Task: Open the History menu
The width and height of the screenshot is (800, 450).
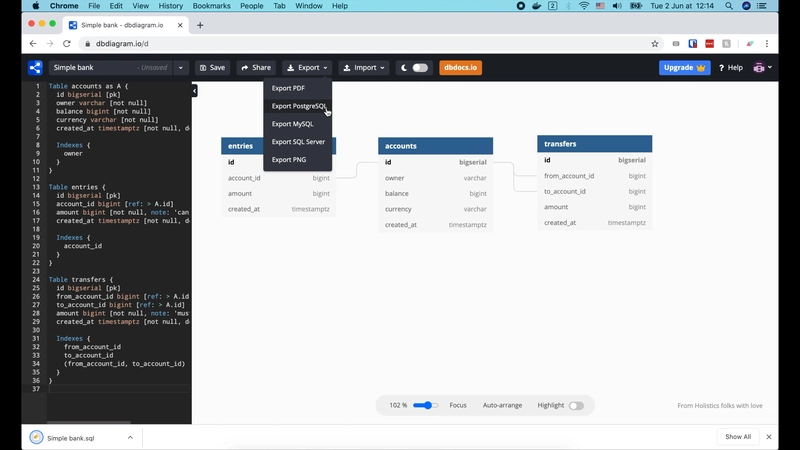Action: [170, 6]
